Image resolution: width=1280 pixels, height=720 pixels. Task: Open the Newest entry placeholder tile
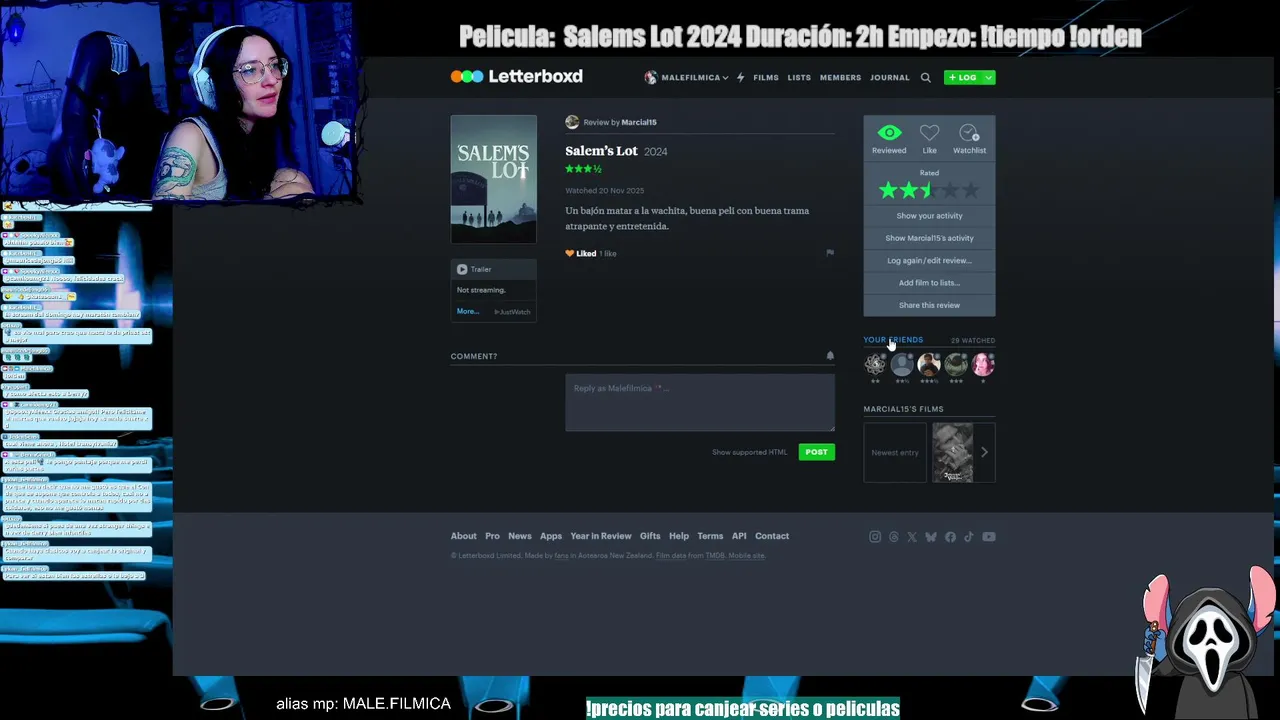[895, 452]
